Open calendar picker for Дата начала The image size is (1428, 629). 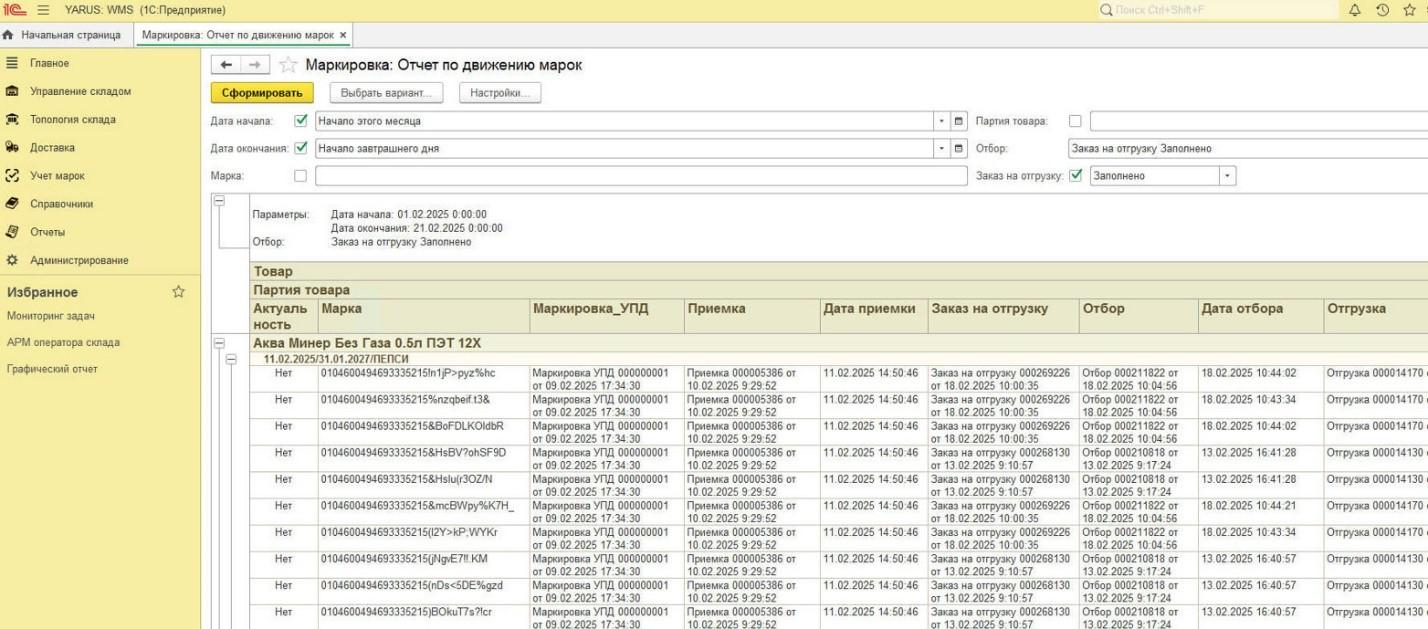click(959, 121)
